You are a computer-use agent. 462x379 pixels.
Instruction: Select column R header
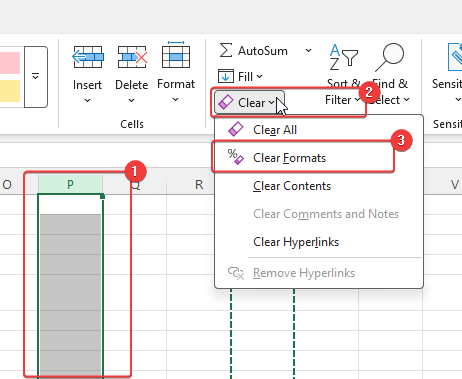tap(199, 184)
